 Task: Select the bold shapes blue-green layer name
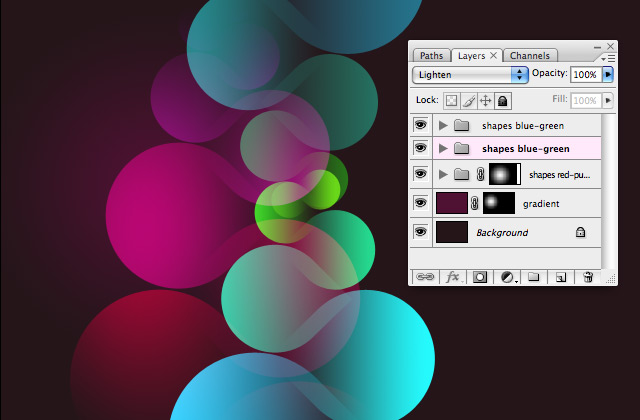(526, 149)
